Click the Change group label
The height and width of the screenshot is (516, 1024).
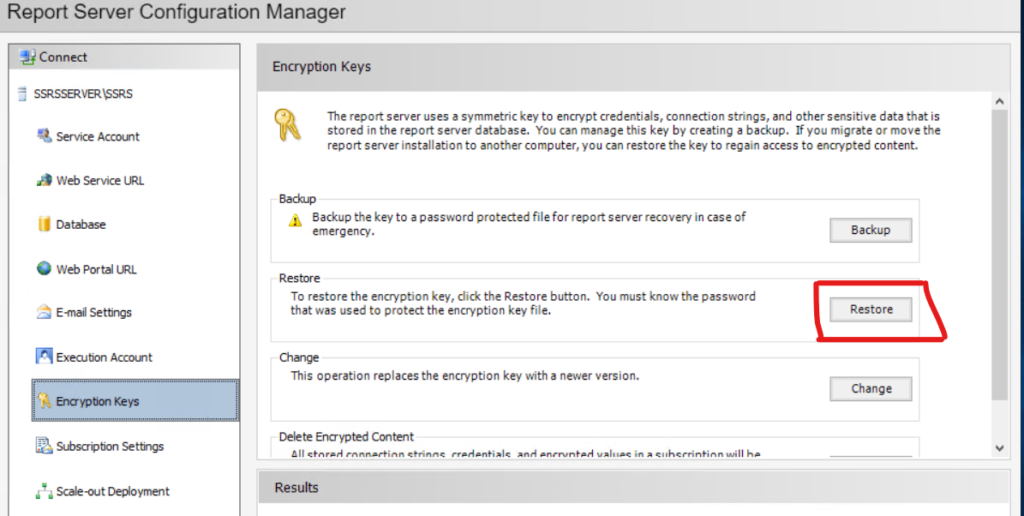[x=298, y=358]
